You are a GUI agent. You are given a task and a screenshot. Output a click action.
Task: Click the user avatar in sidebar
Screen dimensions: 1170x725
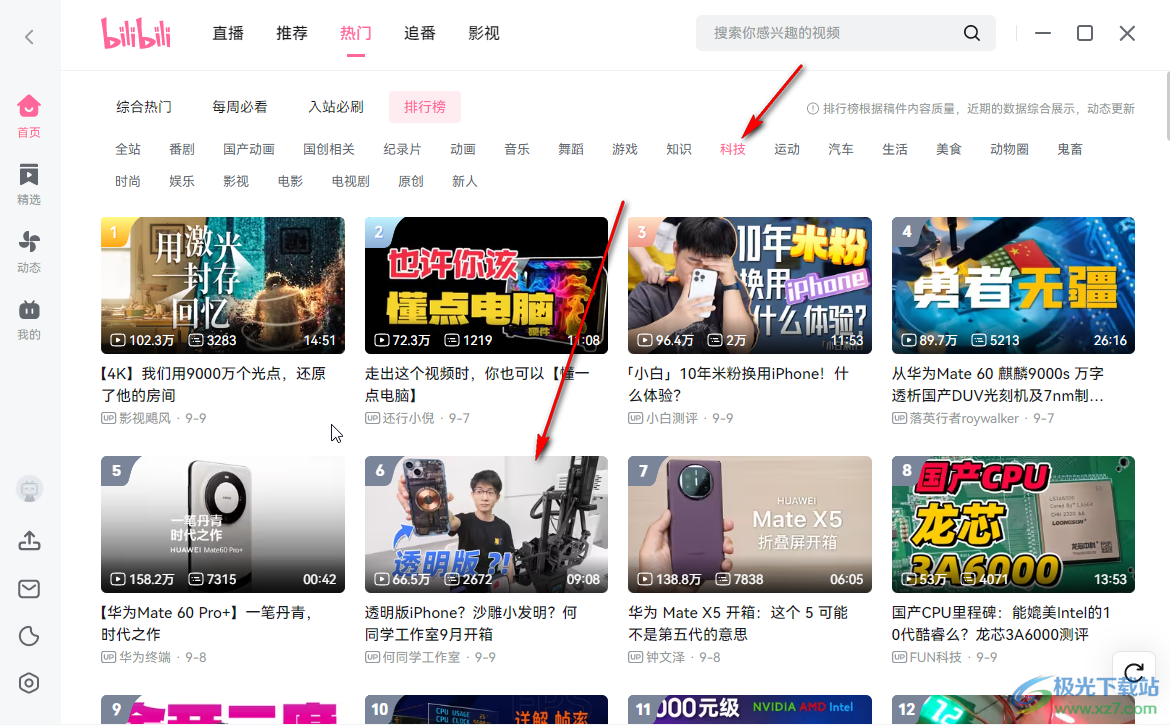point(29,489)
